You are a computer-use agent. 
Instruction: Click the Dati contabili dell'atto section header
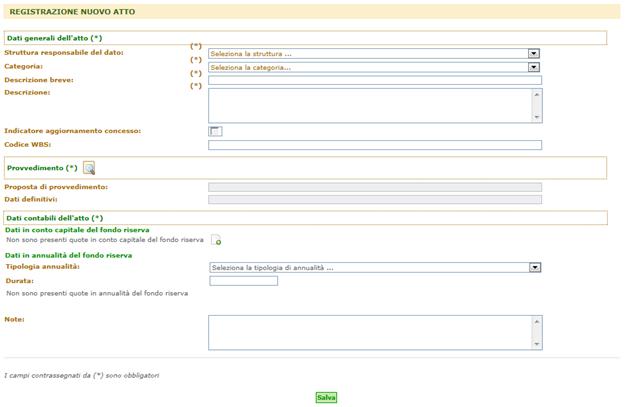click(x=55, y=217)
